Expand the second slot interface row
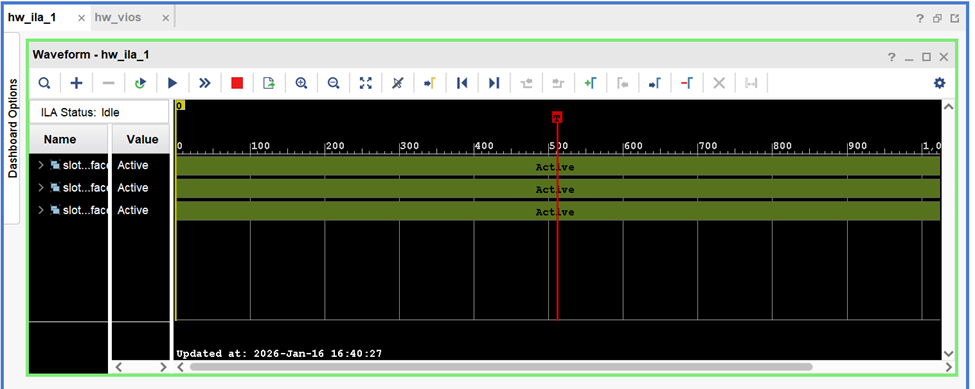975x389 pixels. 41,188
